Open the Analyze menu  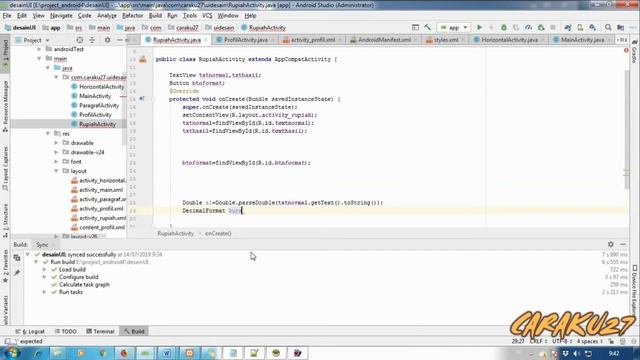[x=107, y=16]
